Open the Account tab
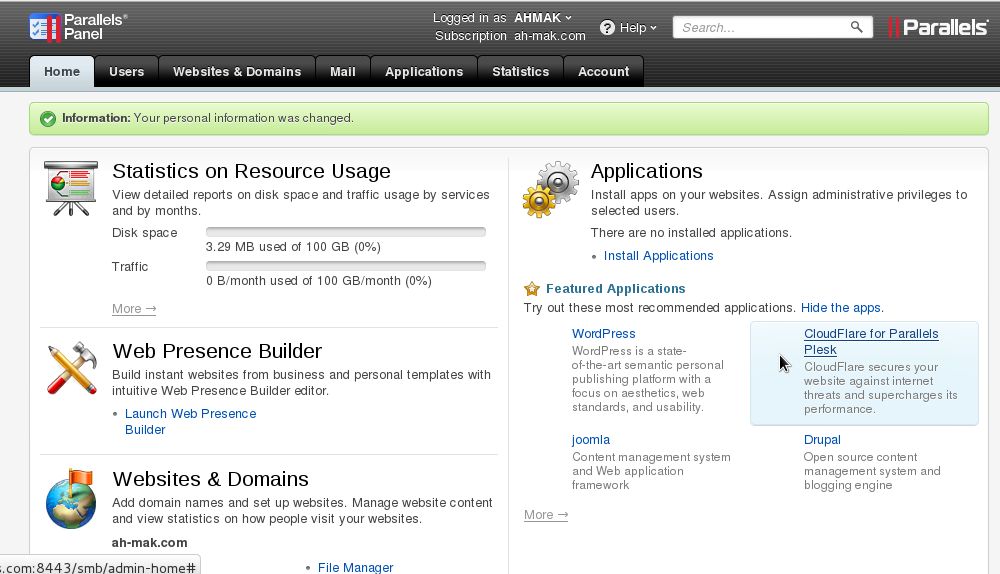The width and height of the screenshot is (1000, 574). (603, 71)
